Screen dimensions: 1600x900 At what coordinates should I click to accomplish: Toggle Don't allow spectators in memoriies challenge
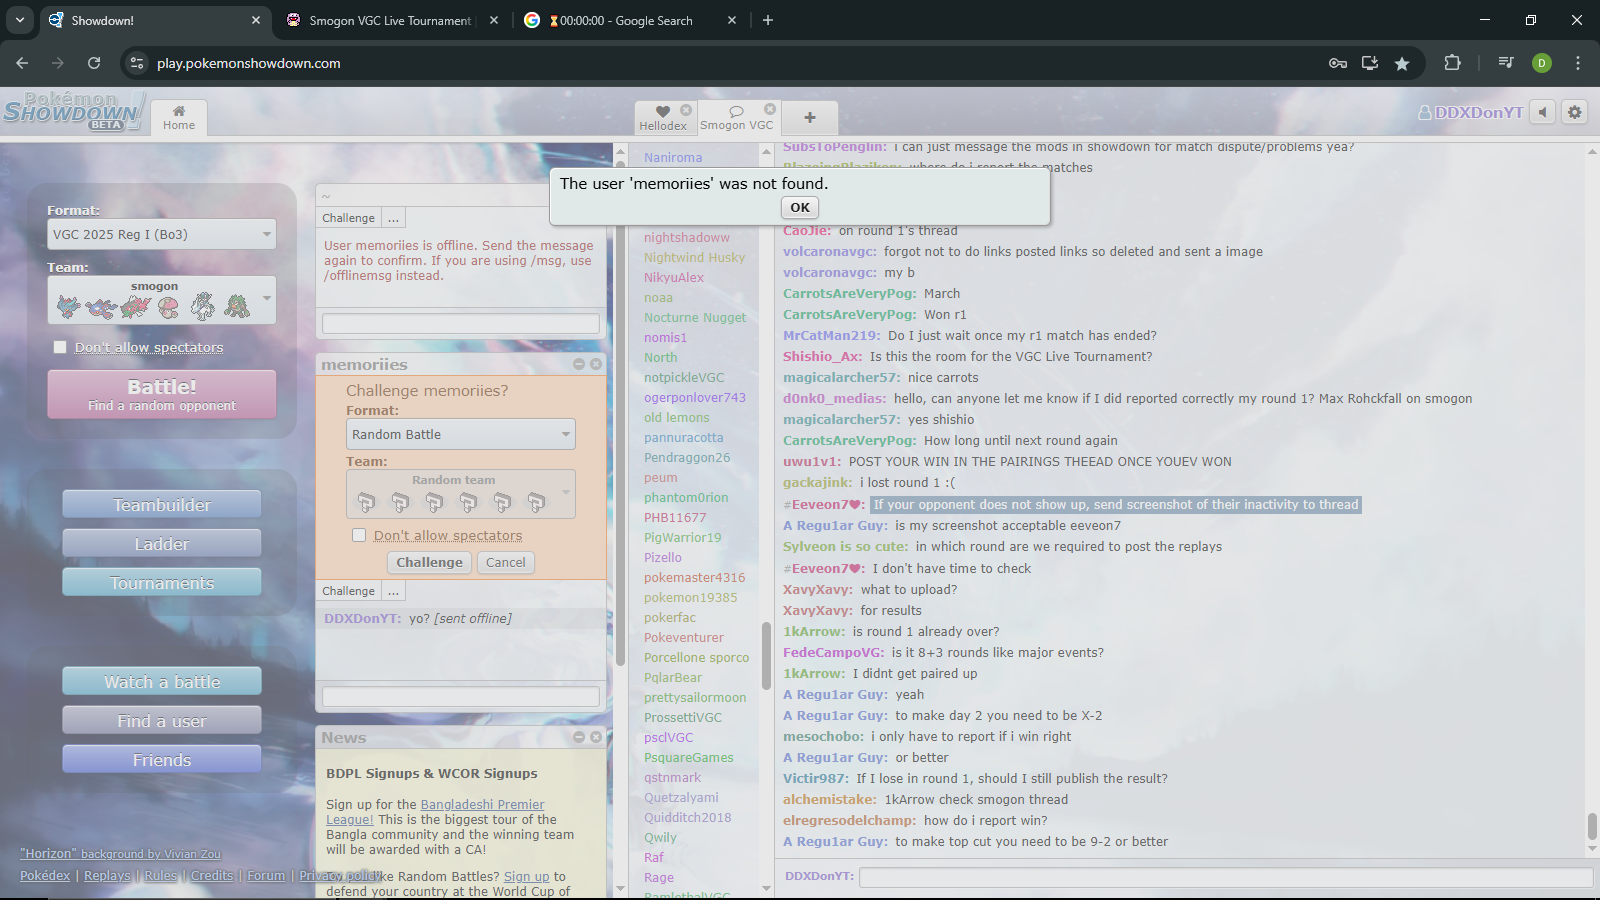(359, 535)
